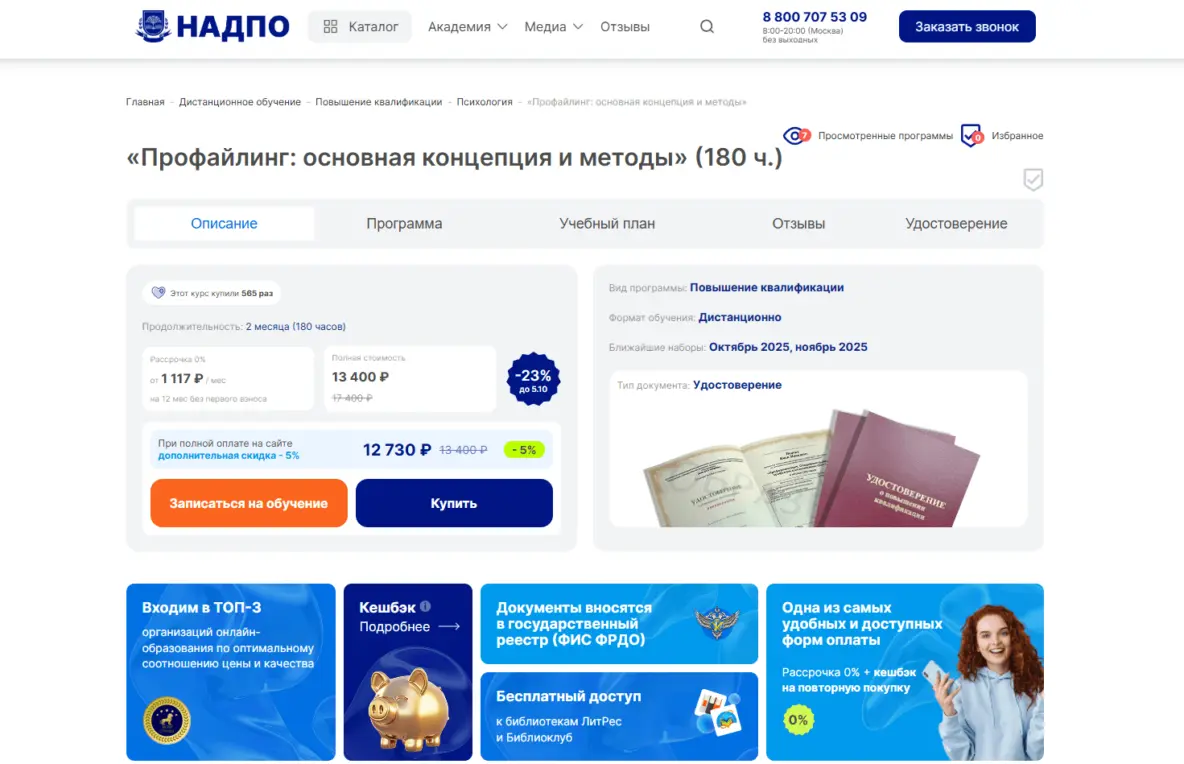Viewport: 1184px width, 764px height.
Task: Open the Учебный план tab
Action: [607, 223]
